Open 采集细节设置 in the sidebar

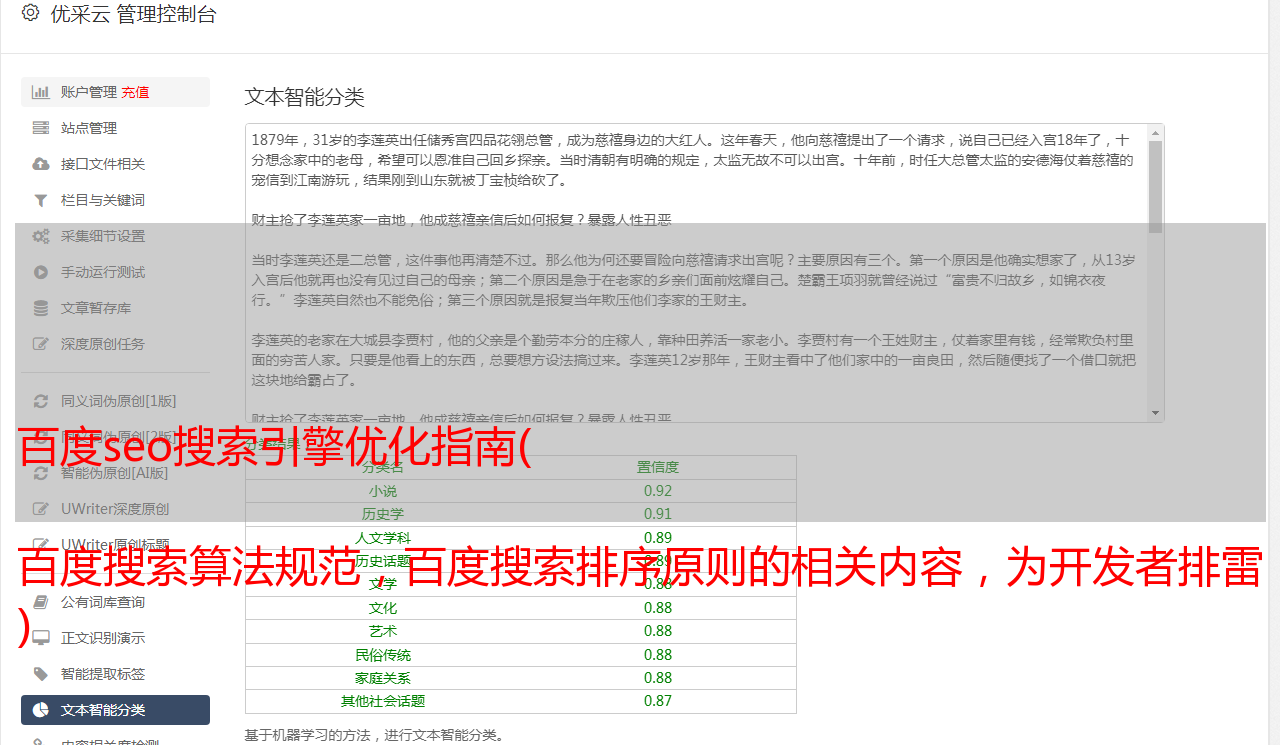[x=102, y=236]
